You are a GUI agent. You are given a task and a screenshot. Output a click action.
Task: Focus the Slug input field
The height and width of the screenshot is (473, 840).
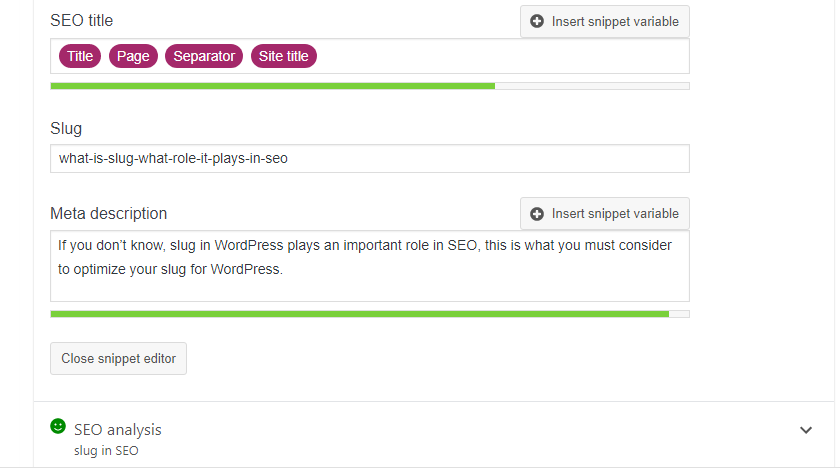tap(370, 159)
